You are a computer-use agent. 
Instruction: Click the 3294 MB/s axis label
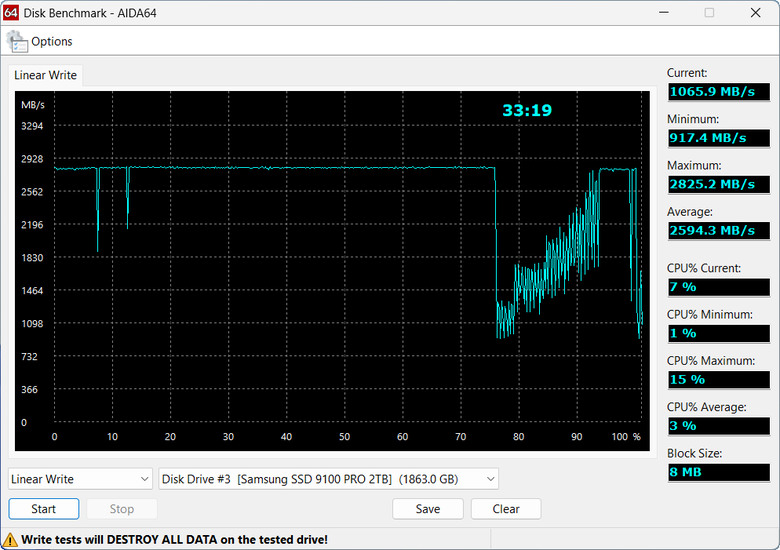point(32,126)
